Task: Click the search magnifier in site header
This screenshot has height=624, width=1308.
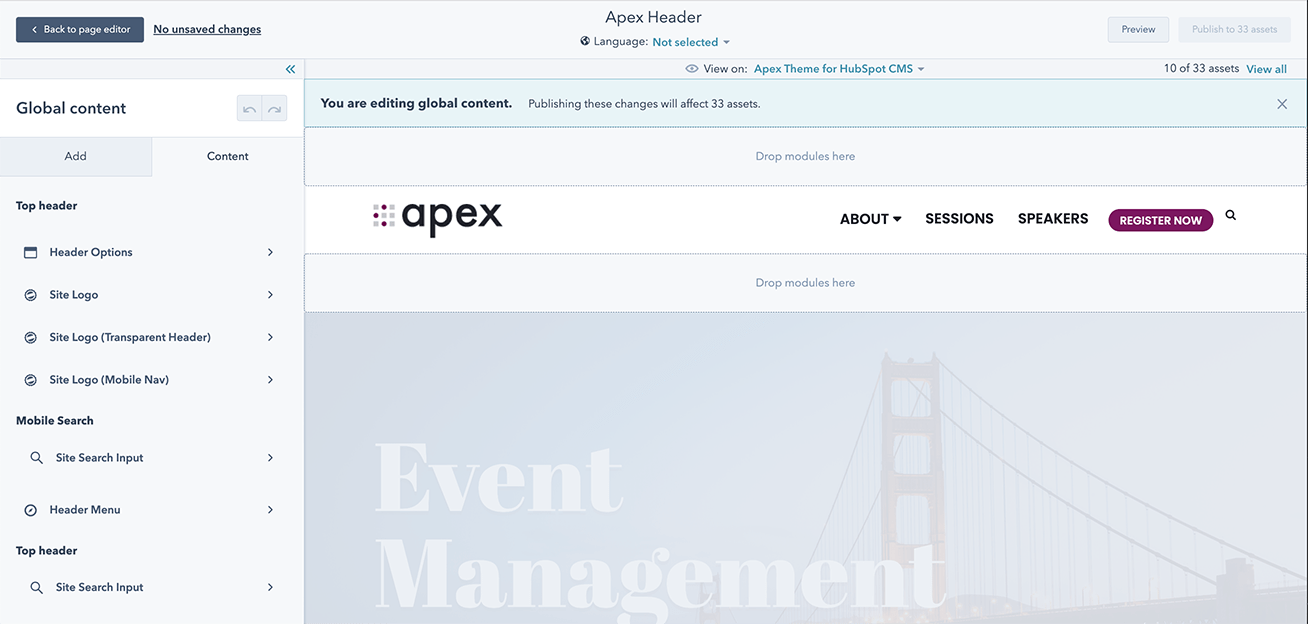Action: (x=1230, y=215)
